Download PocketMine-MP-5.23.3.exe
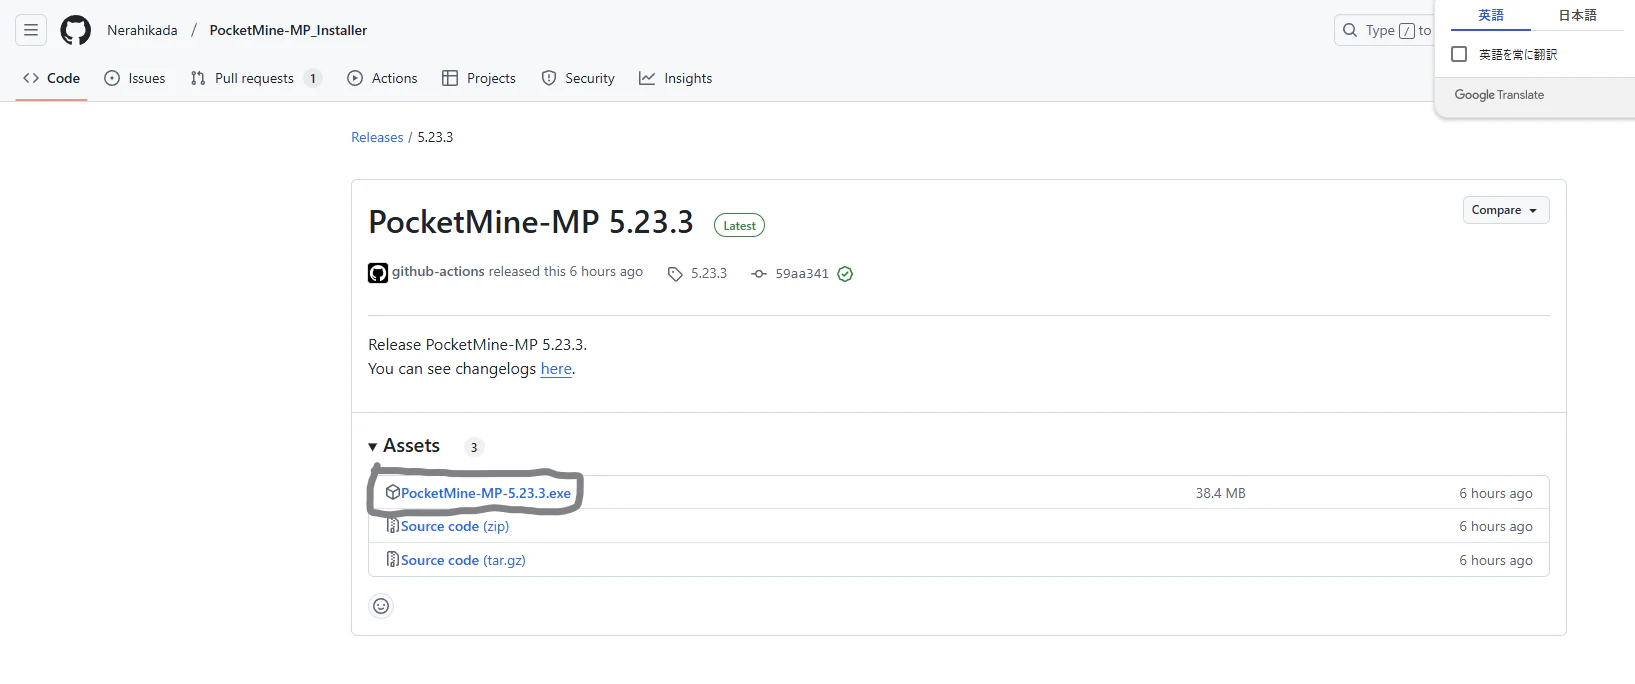 point(486,493)
